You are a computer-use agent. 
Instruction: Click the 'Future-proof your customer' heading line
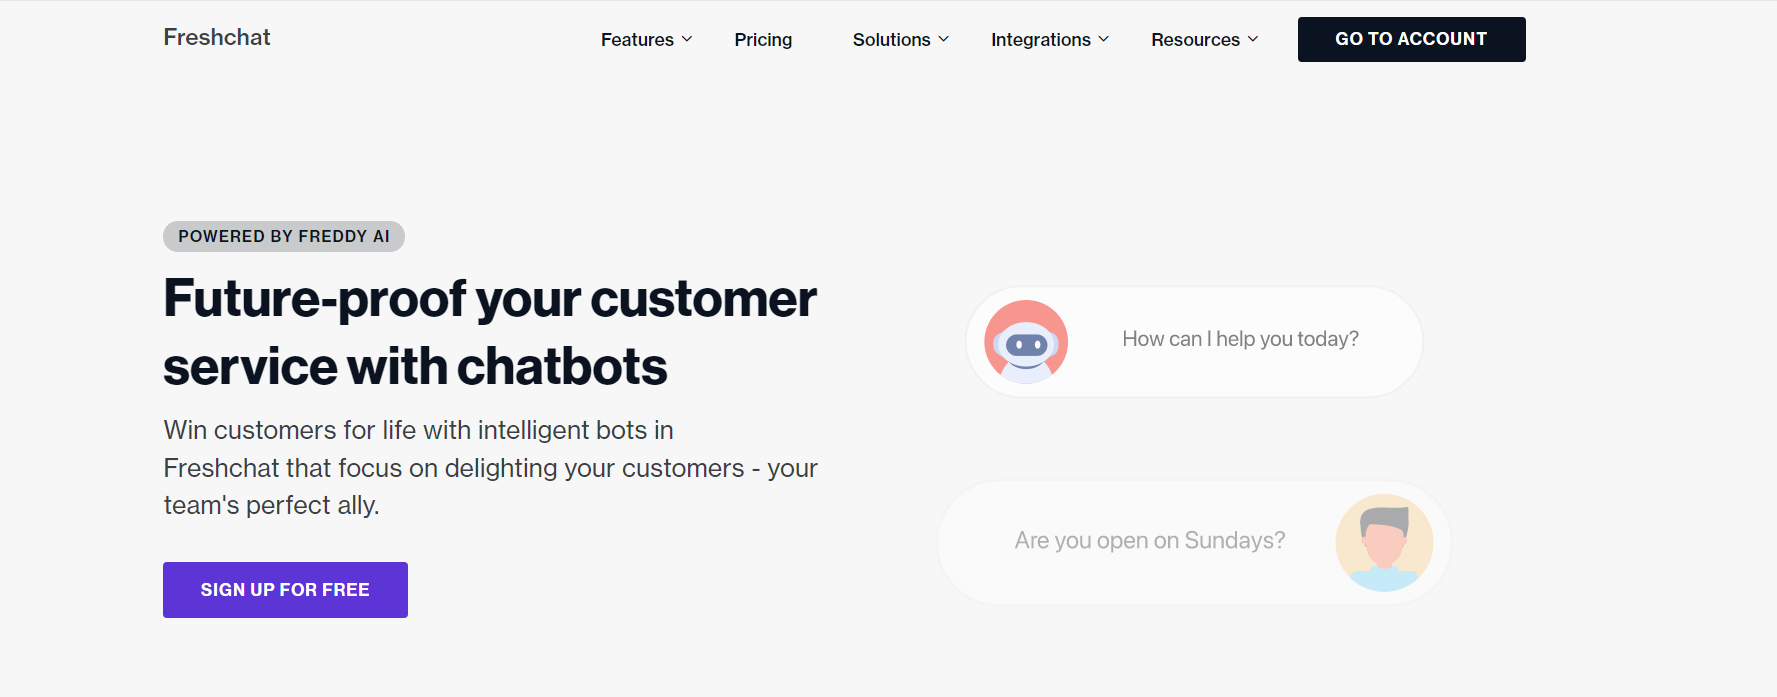click(x=490, y=299)
